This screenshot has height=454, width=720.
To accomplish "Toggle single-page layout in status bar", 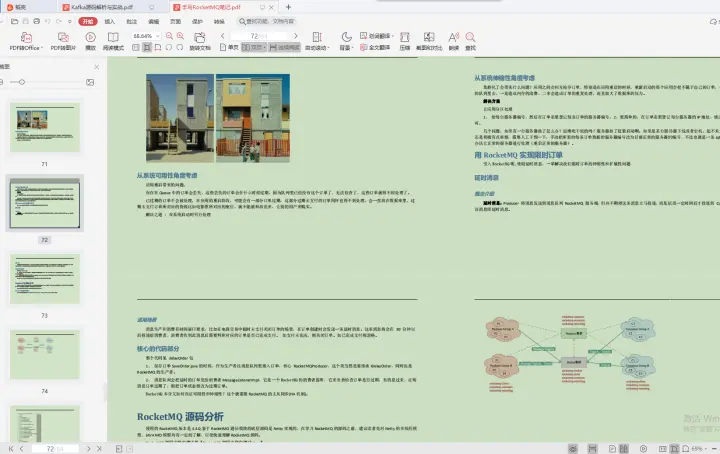I will (x=612, y=448).
